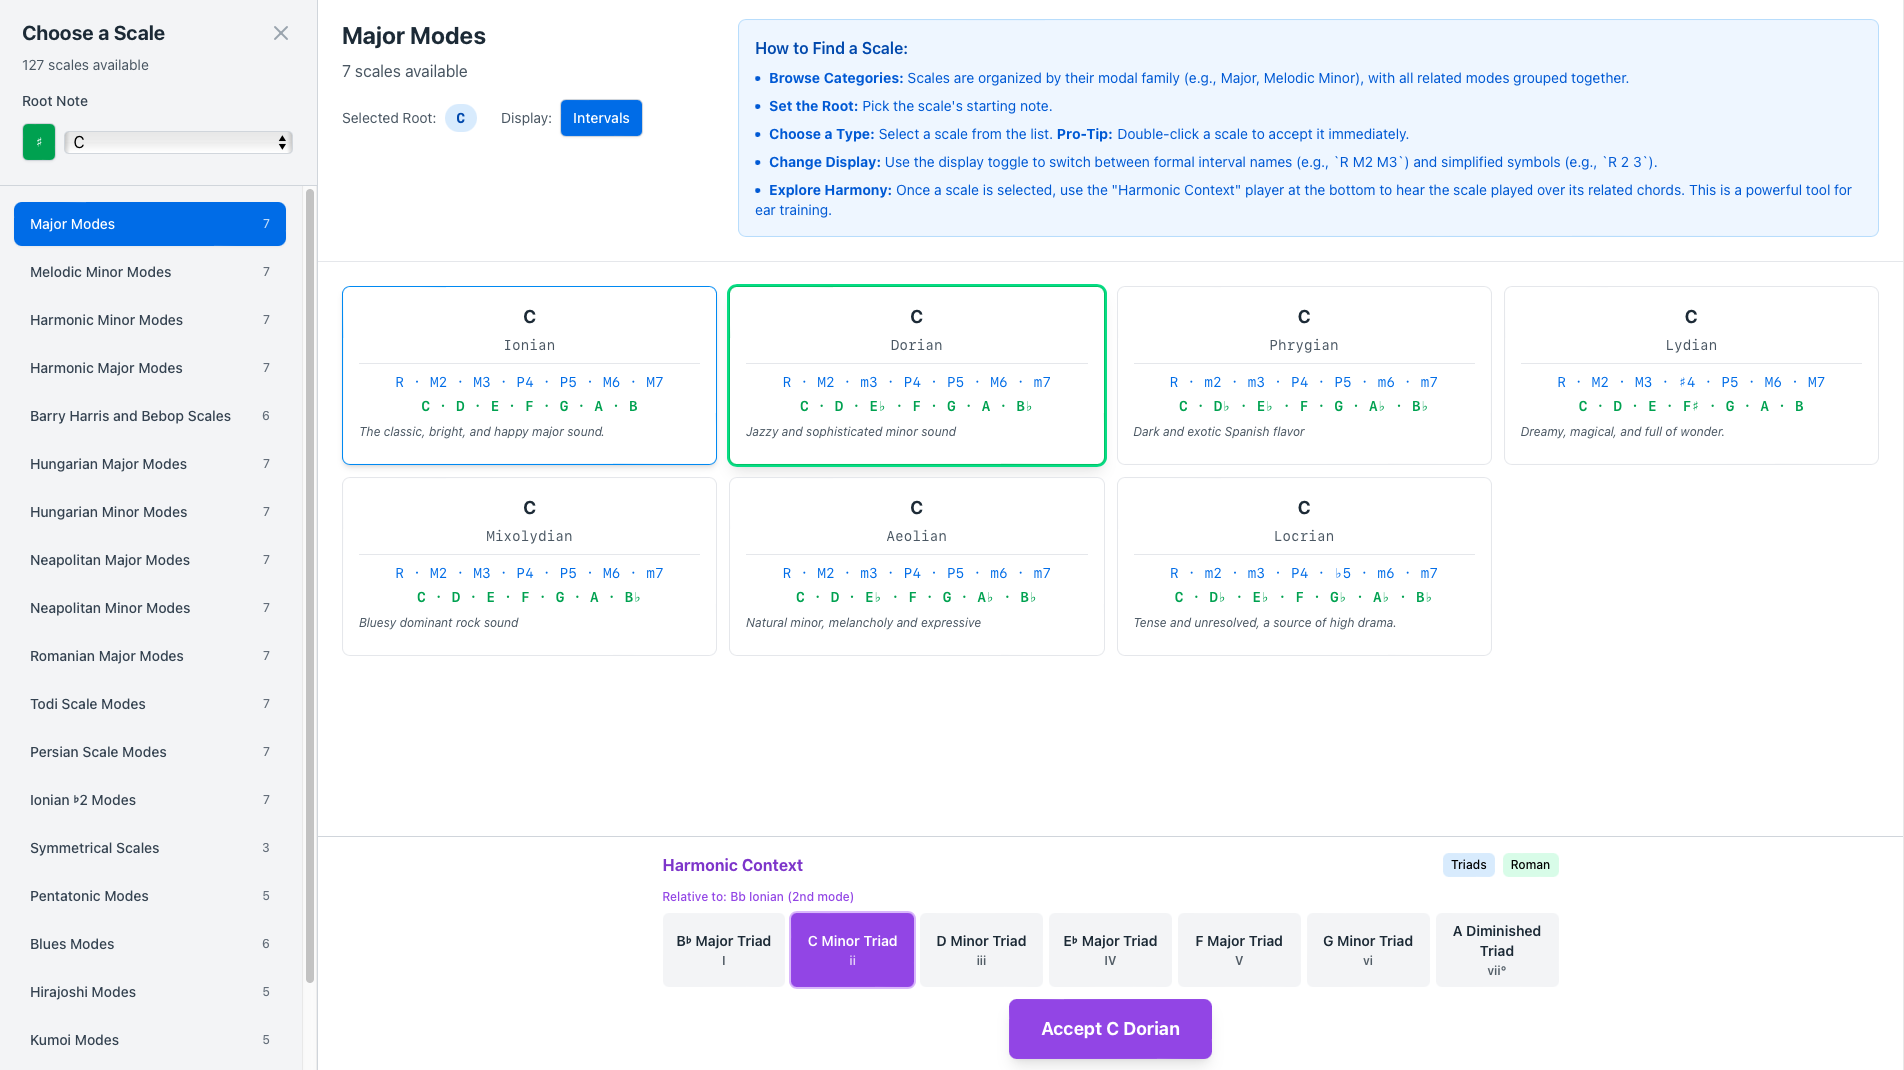Toggle the Triads chord type
This screenshot has width=1904, height=1070.
tap(1468, 865)
